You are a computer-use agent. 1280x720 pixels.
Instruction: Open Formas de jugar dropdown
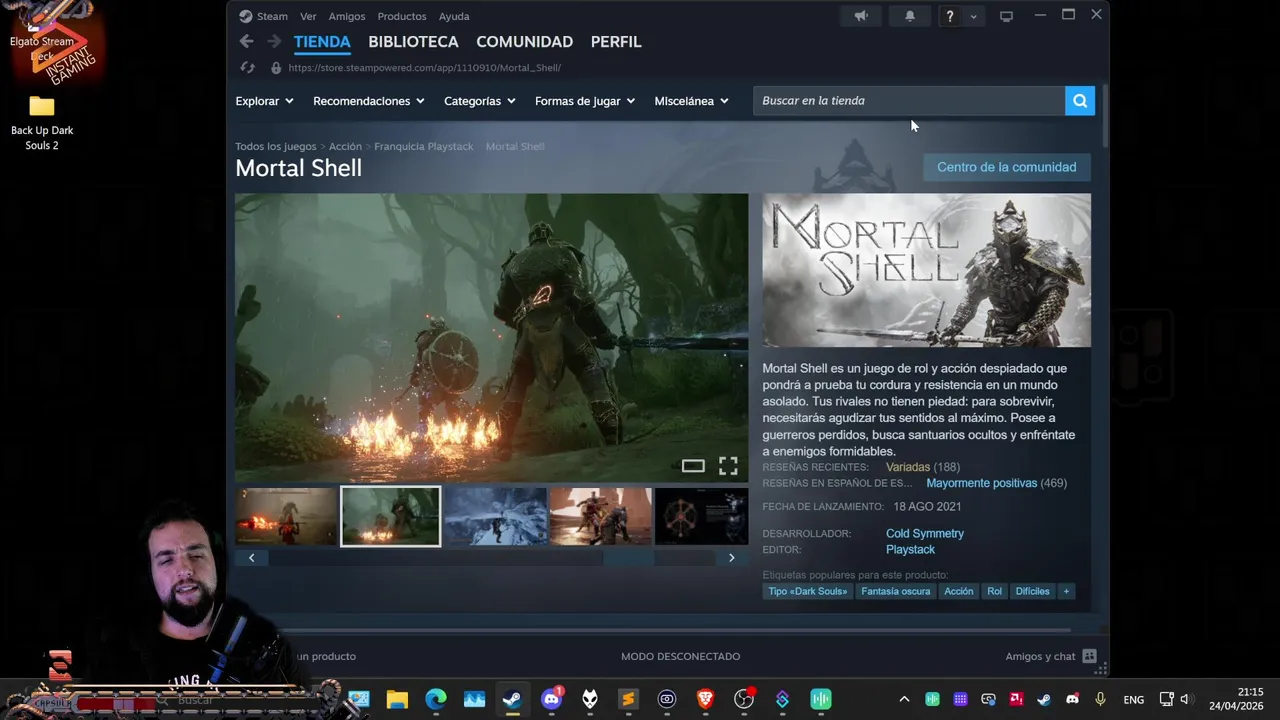(584, 101)
